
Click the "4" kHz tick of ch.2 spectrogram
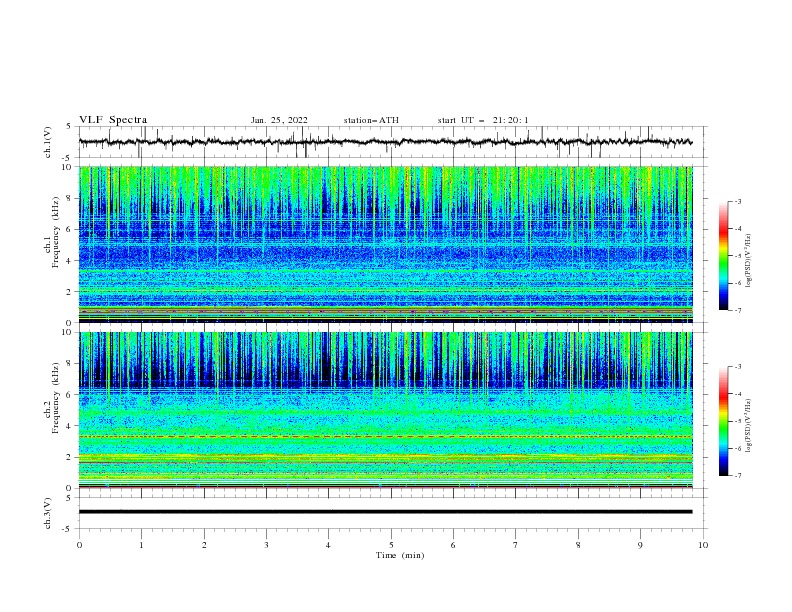click(x=70, y=426)
